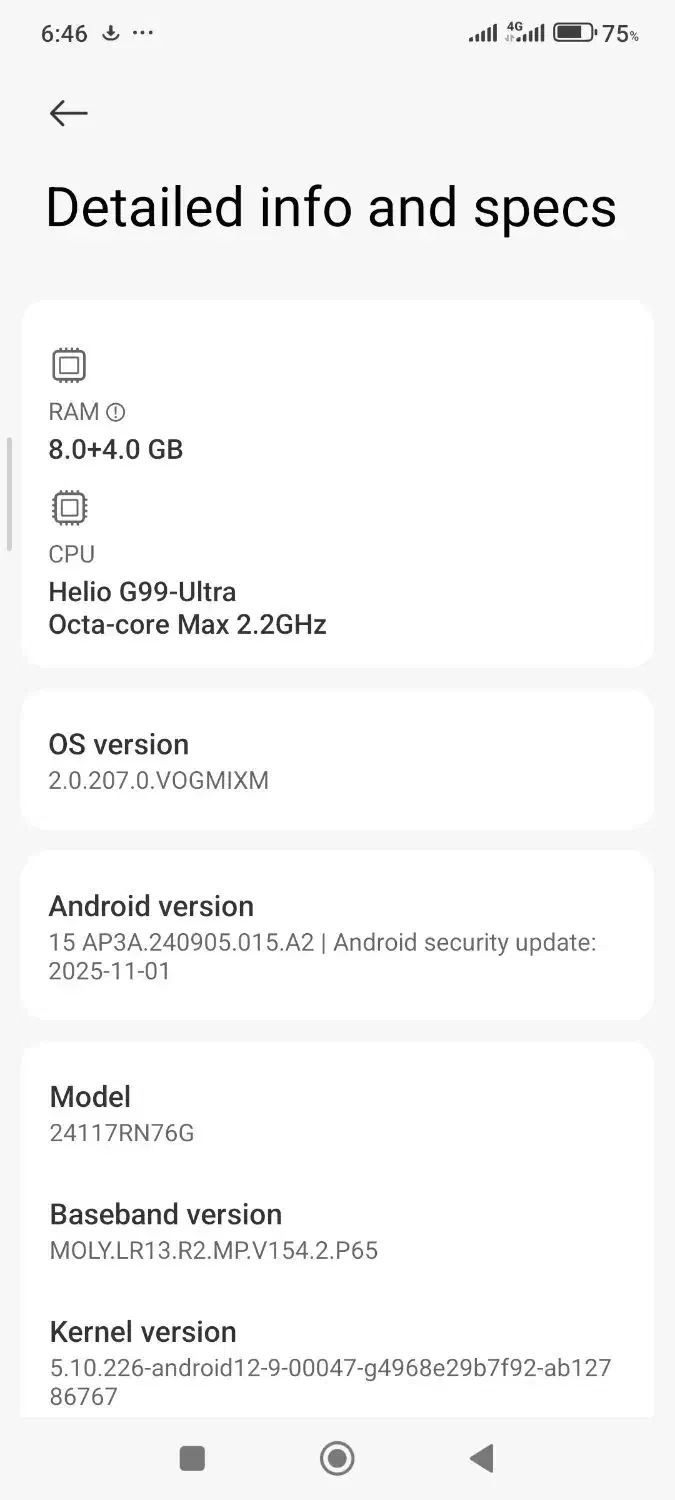
Task: Tap the download indicator in status bar
Action: click(111, 33)
